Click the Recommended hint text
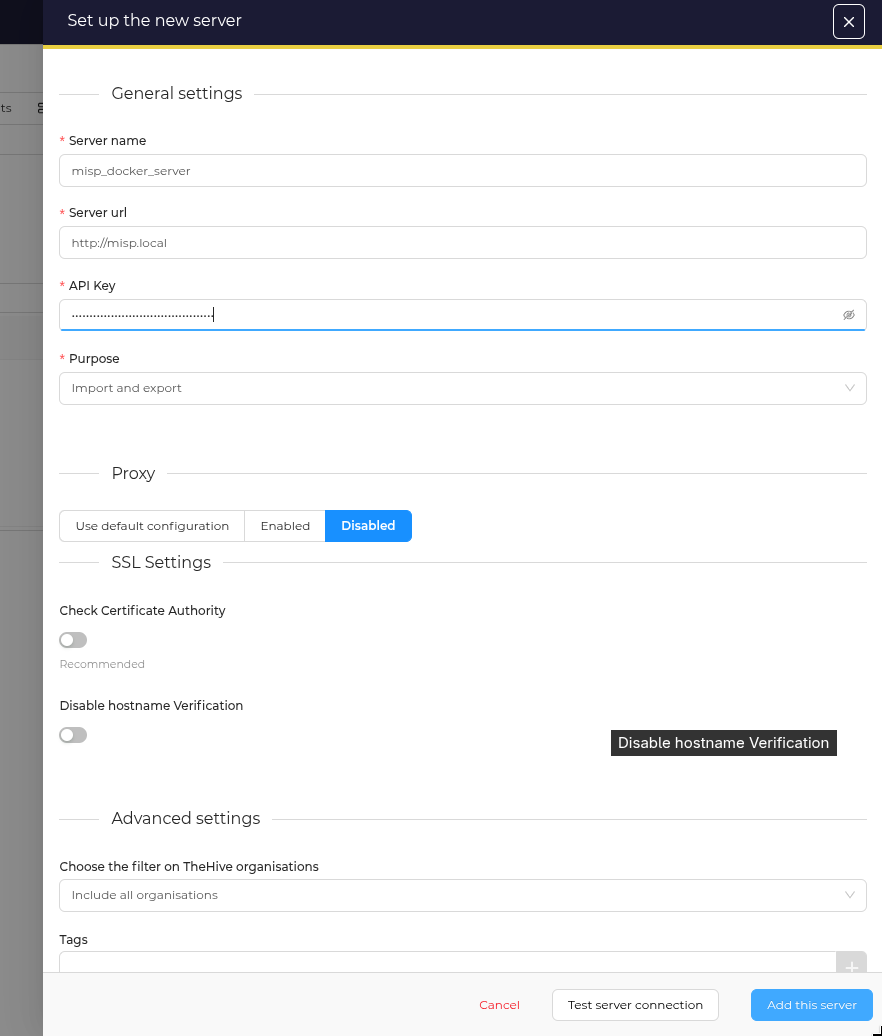This screenshot has height=1036, width=882. coord(102,664)
